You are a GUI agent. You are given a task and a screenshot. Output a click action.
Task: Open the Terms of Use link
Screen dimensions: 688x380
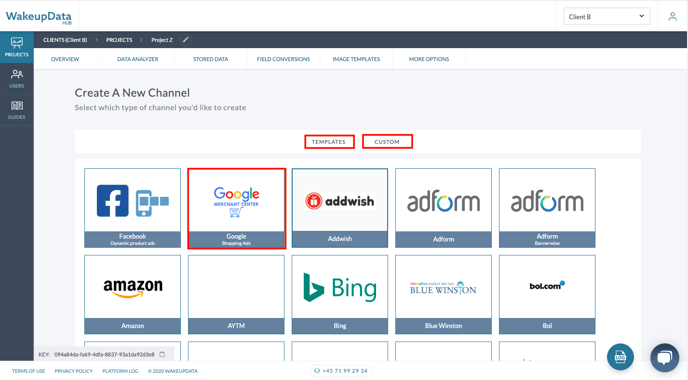29,371
